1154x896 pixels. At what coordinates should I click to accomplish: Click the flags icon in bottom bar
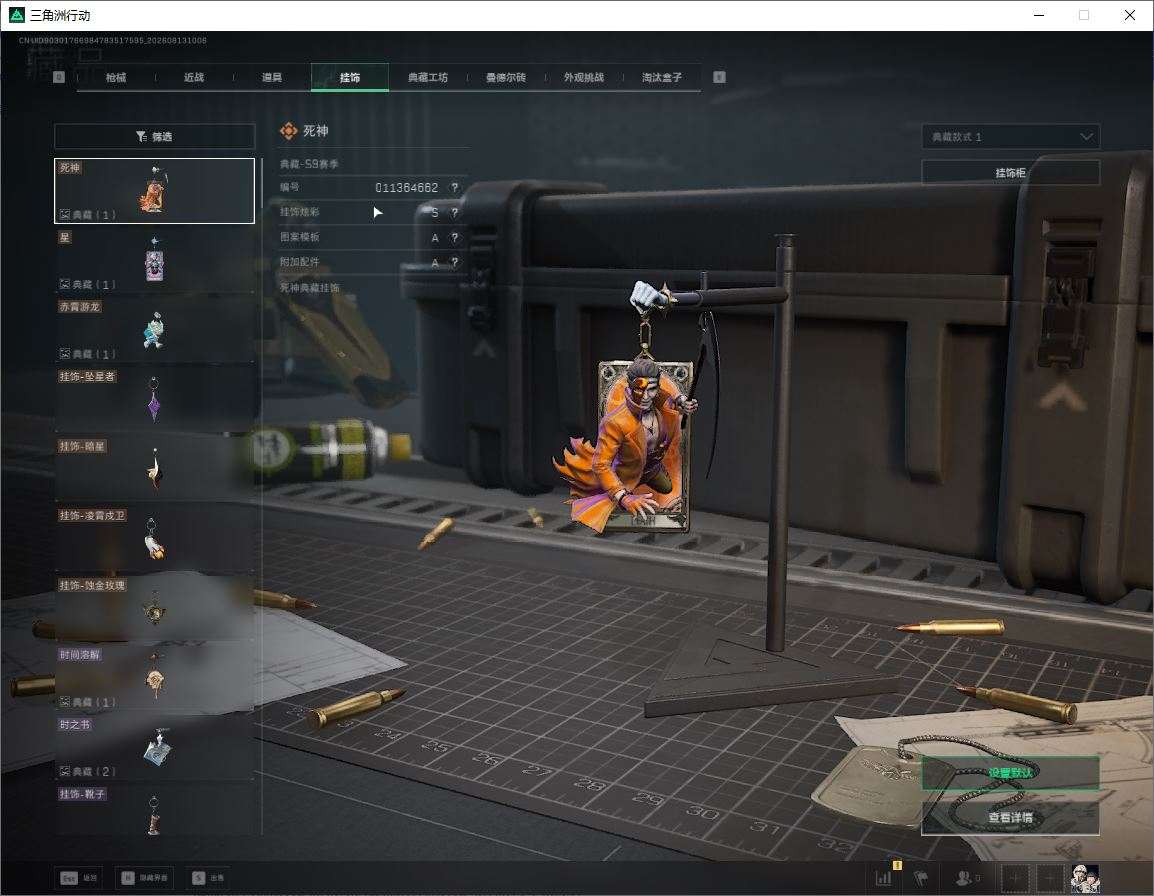[x=921, y=878]
